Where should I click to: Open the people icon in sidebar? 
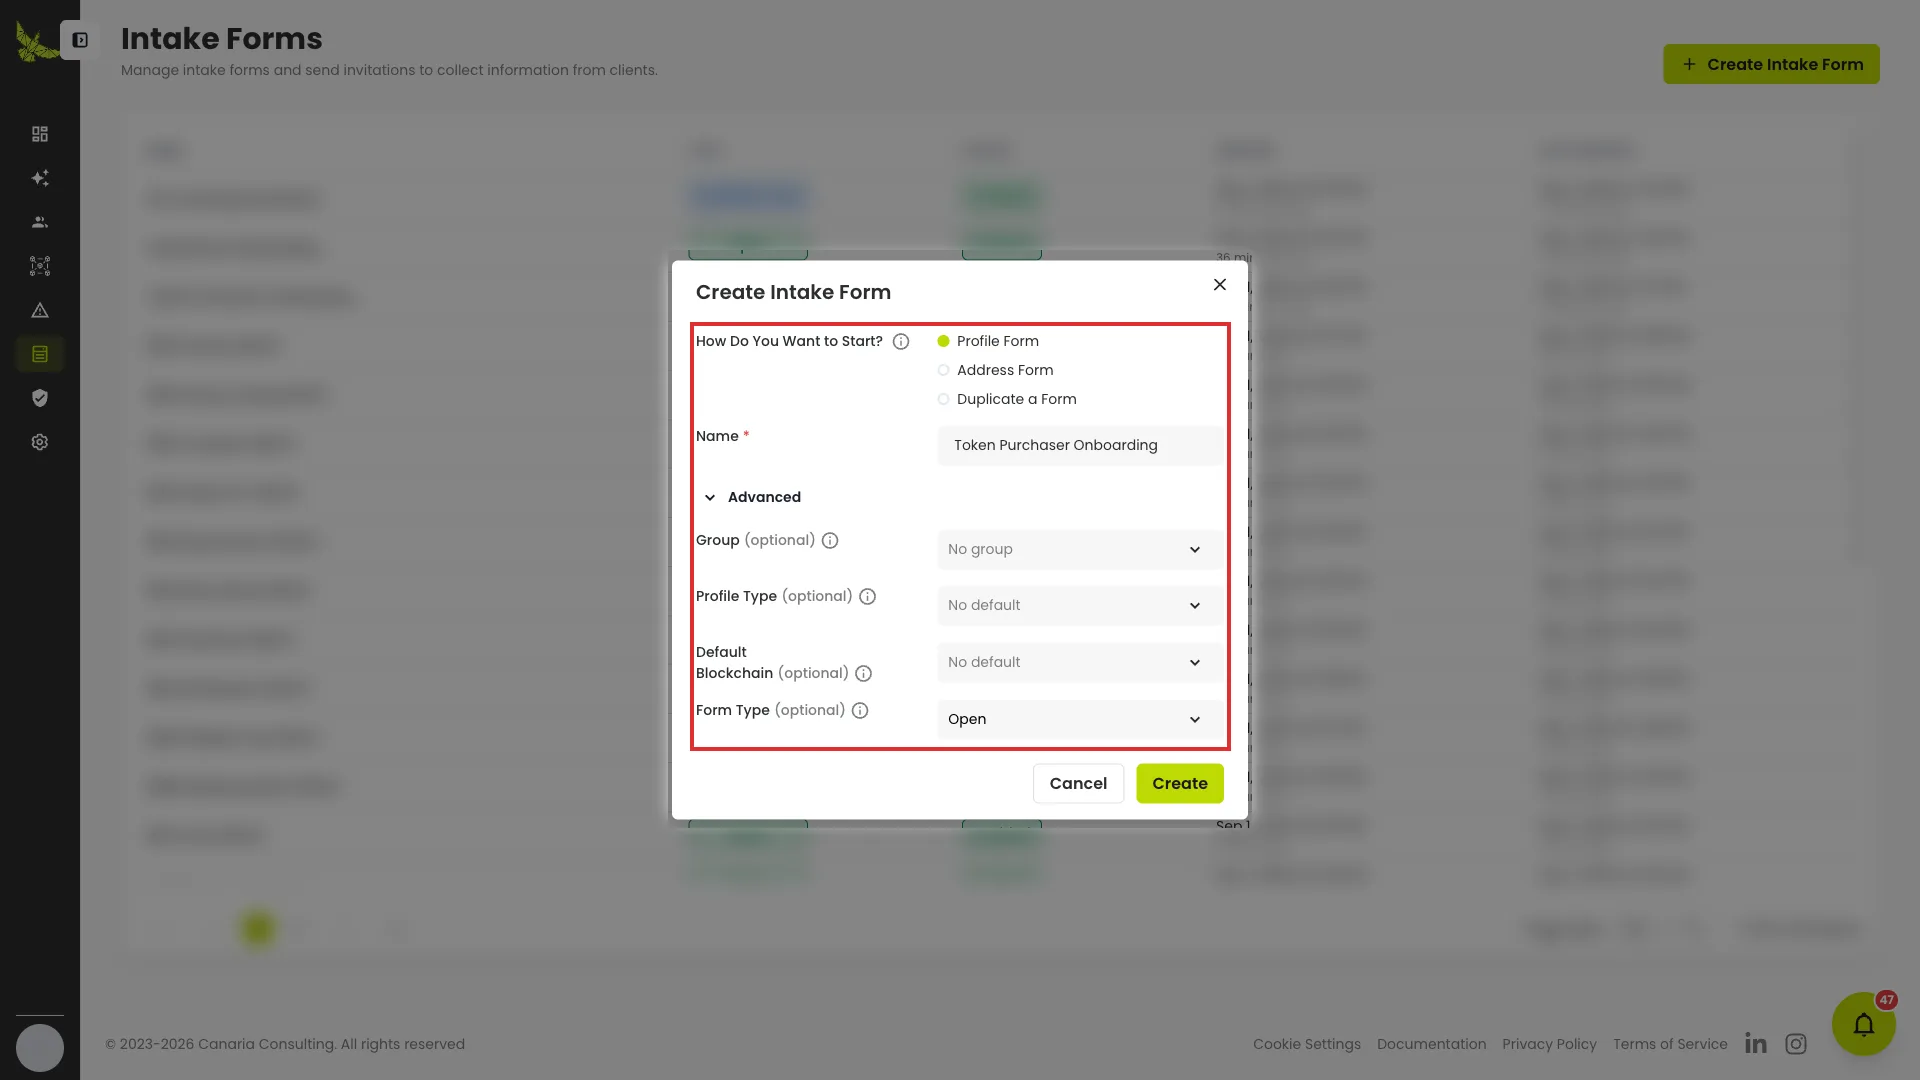(x=40, y=222)
